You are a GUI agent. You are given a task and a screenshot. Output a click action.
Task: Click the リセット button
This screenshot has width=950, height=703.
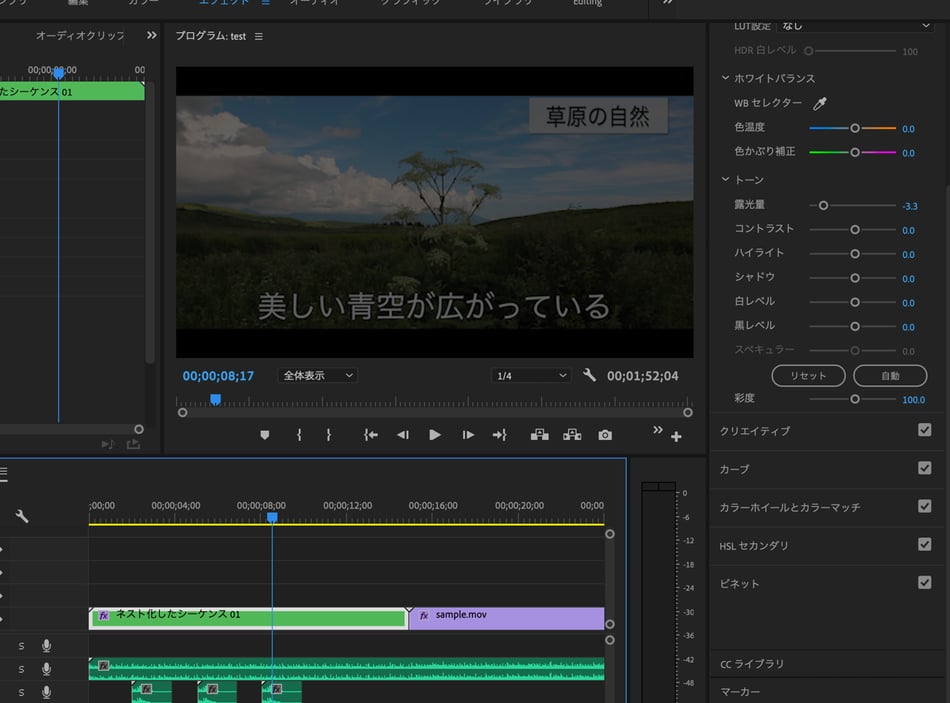808,376
